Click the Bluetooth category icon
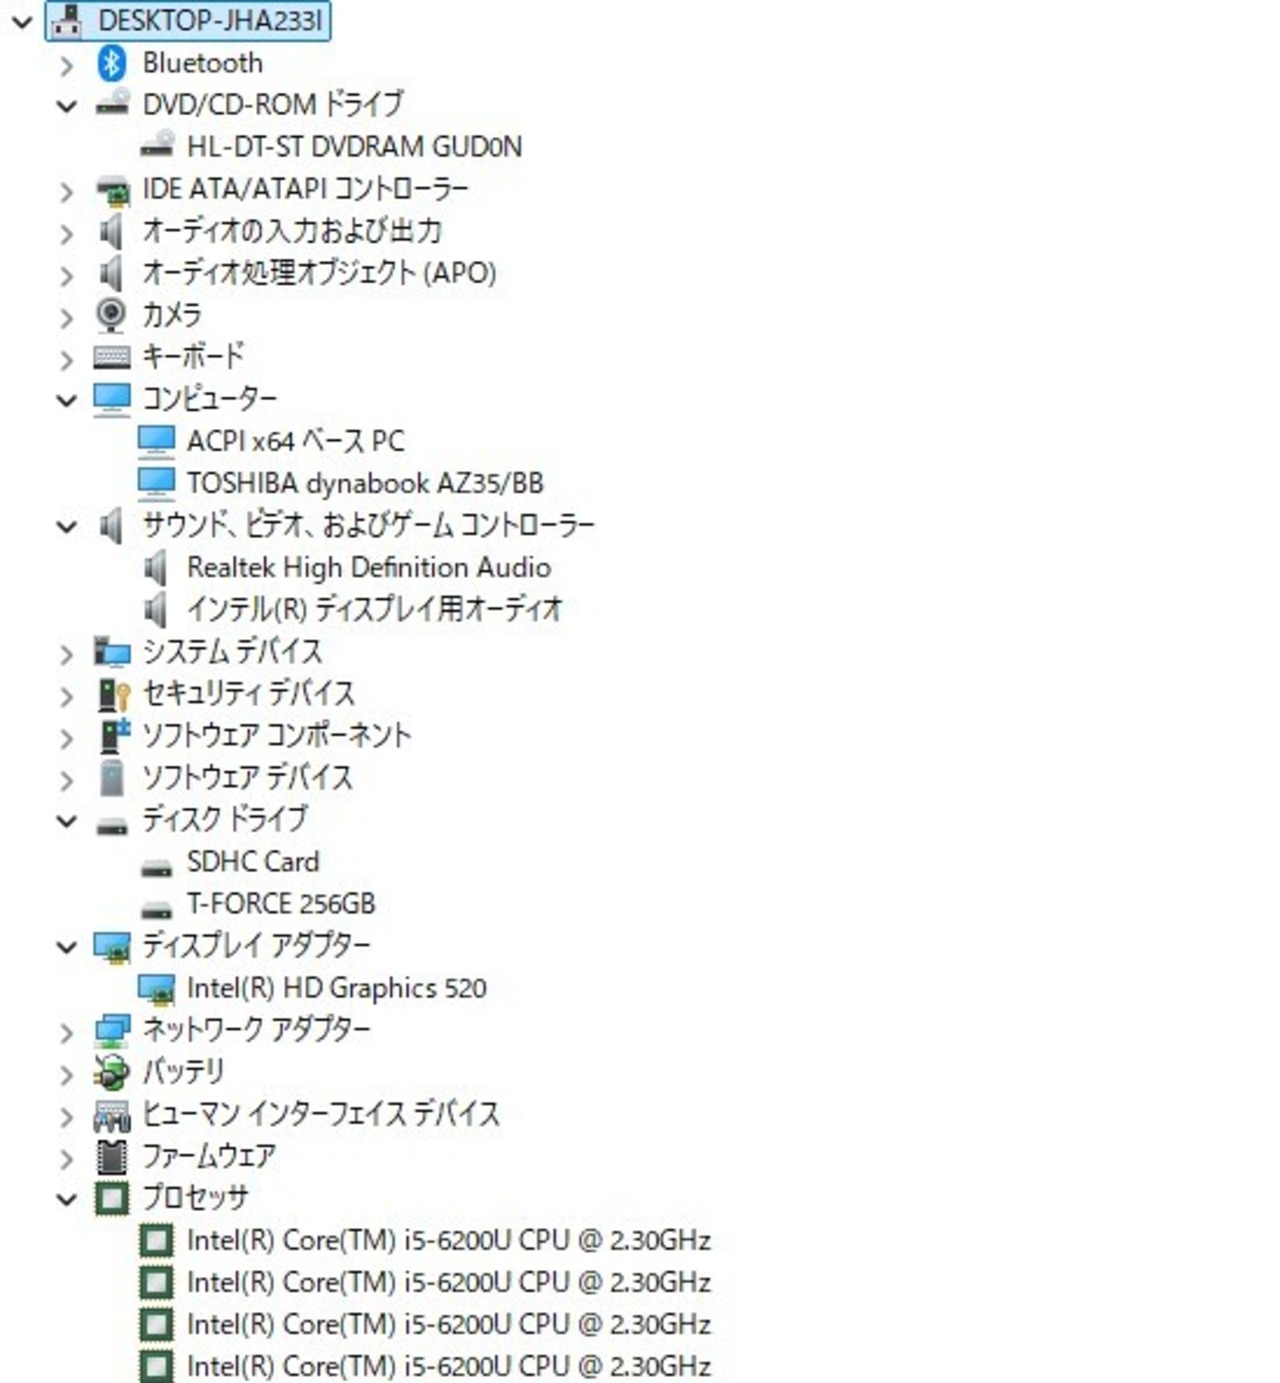 [111, 63]
